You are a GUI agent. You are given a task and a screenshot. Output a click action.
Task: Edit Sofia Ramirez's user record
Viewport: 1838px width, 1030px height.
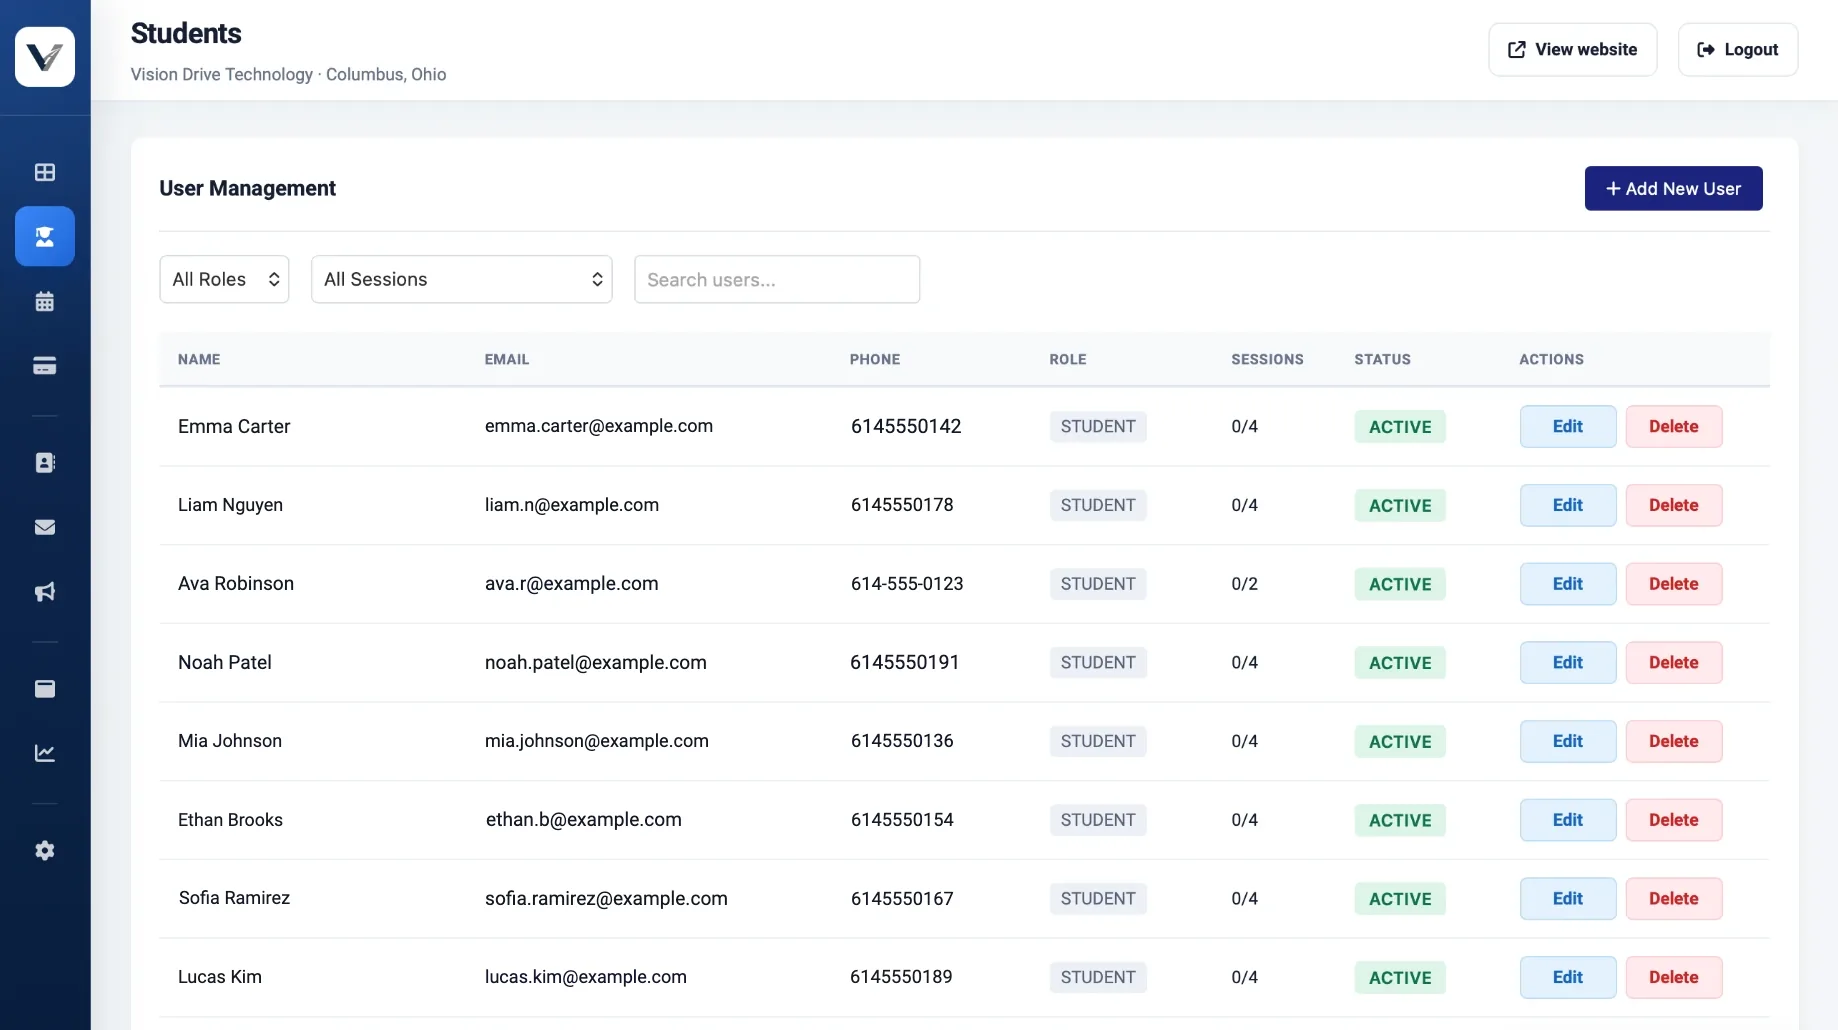pyautogui.click(x=1567, y=898)
